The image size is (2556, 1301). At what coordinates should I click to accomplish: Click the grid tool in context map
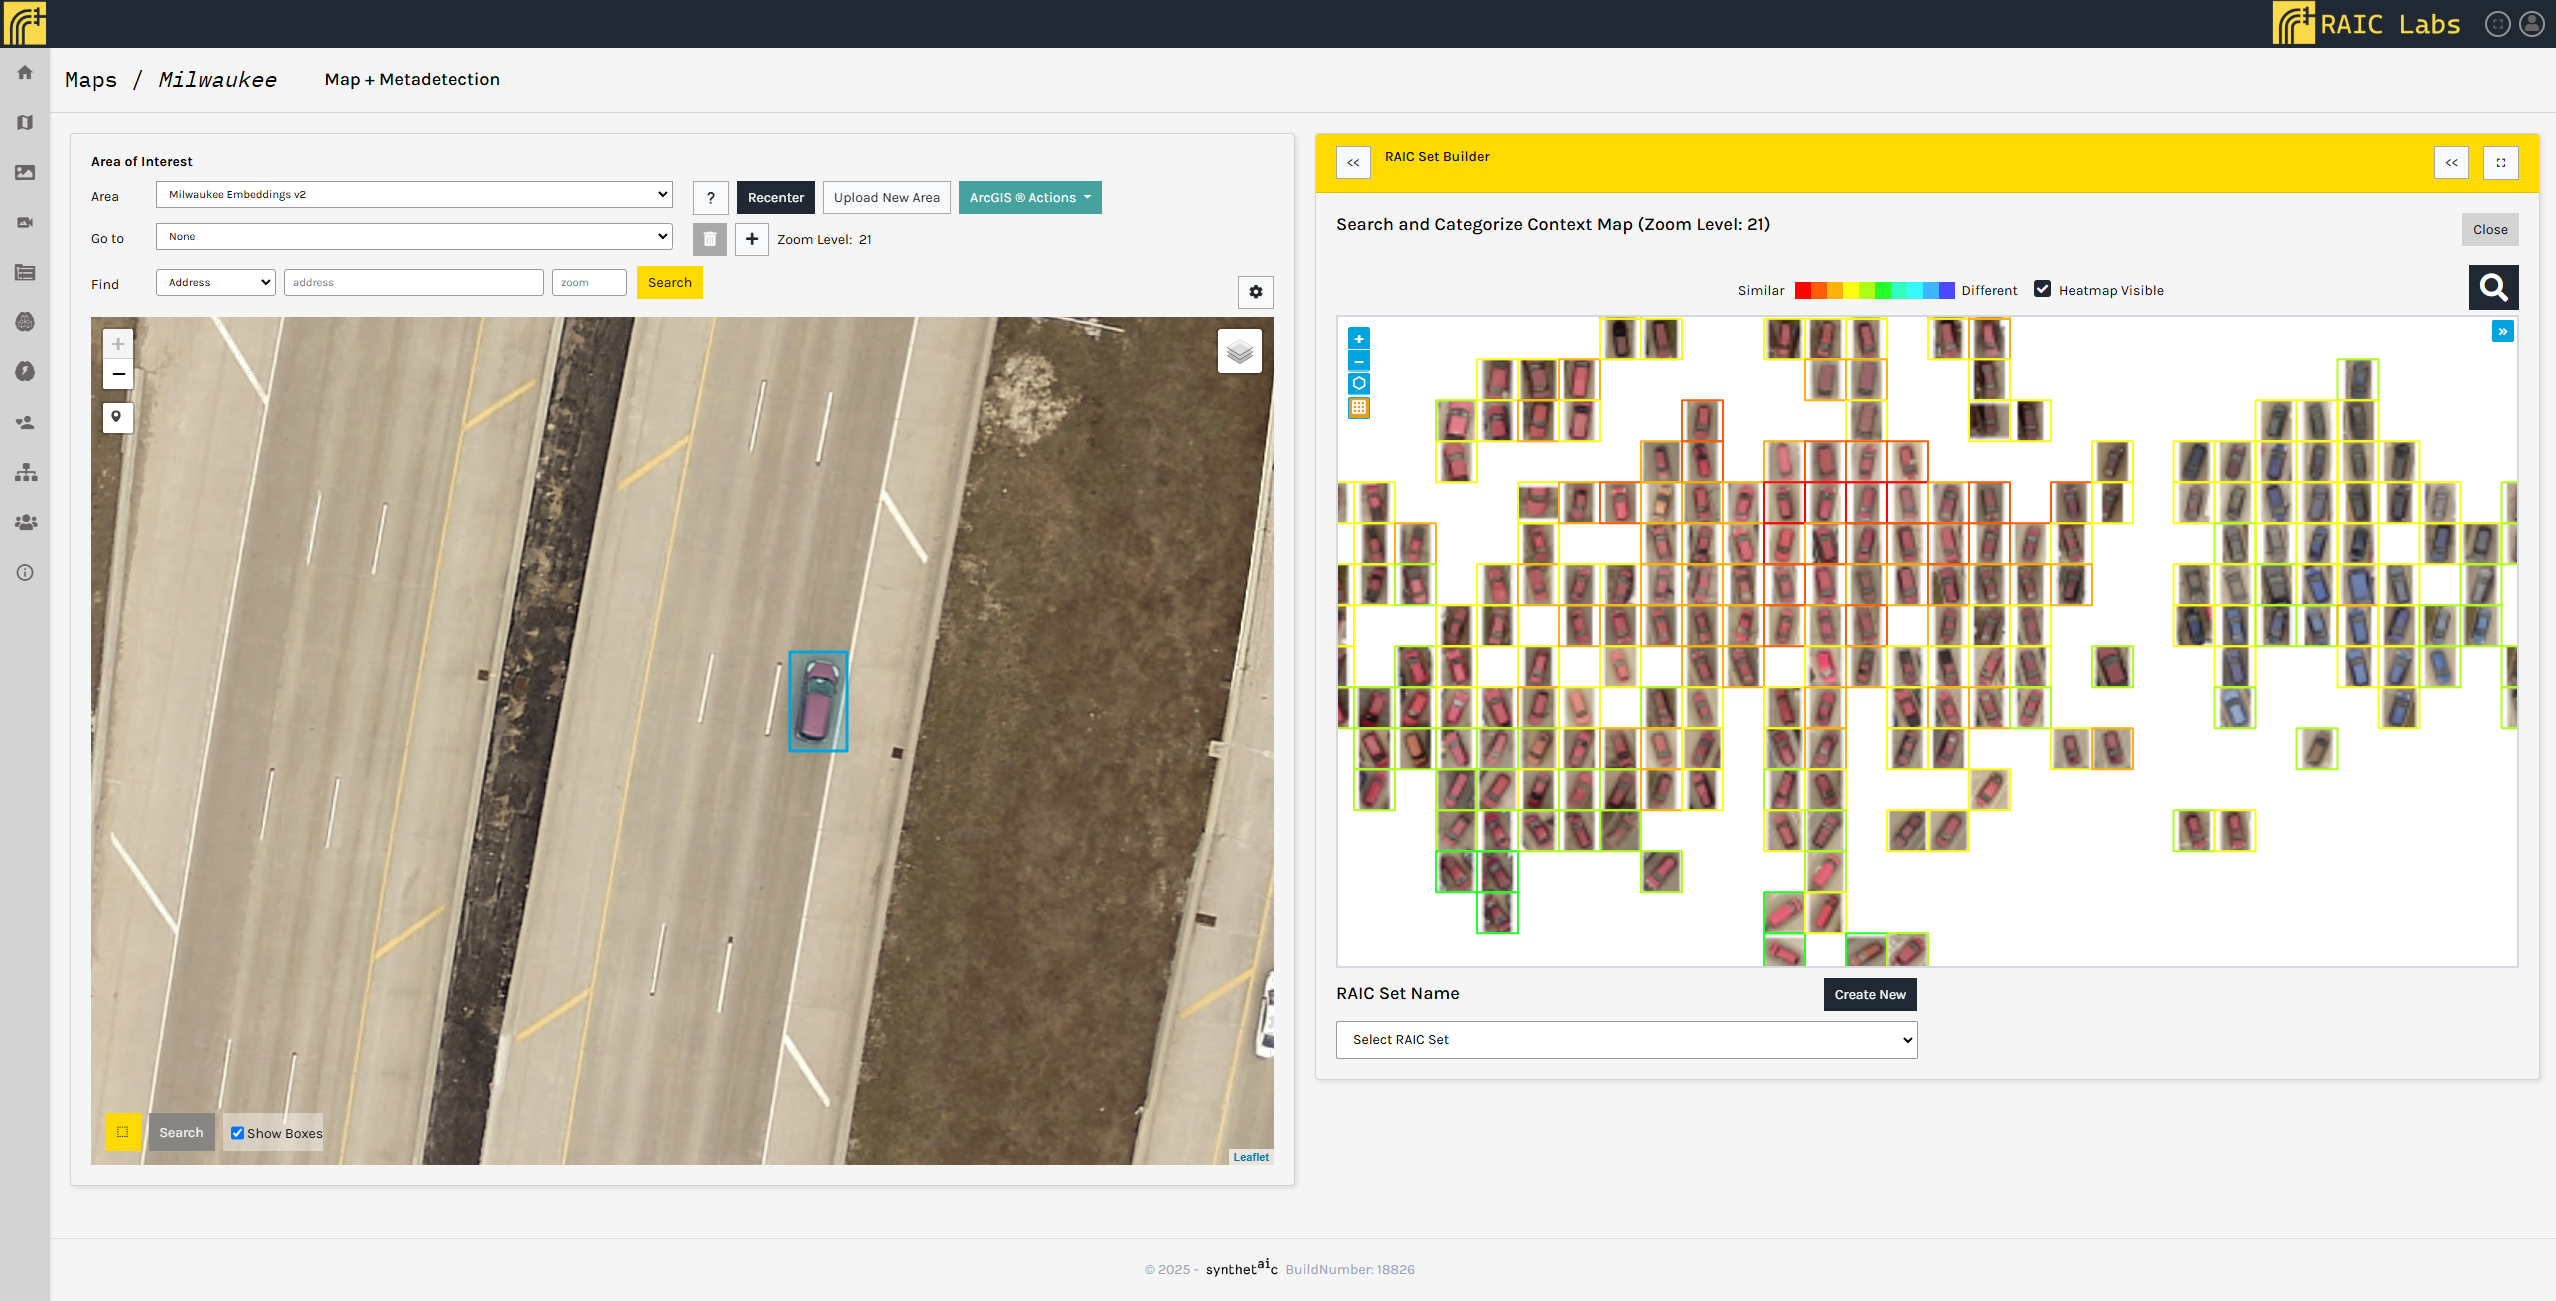pyautogui.click(x=1359, y=408)
